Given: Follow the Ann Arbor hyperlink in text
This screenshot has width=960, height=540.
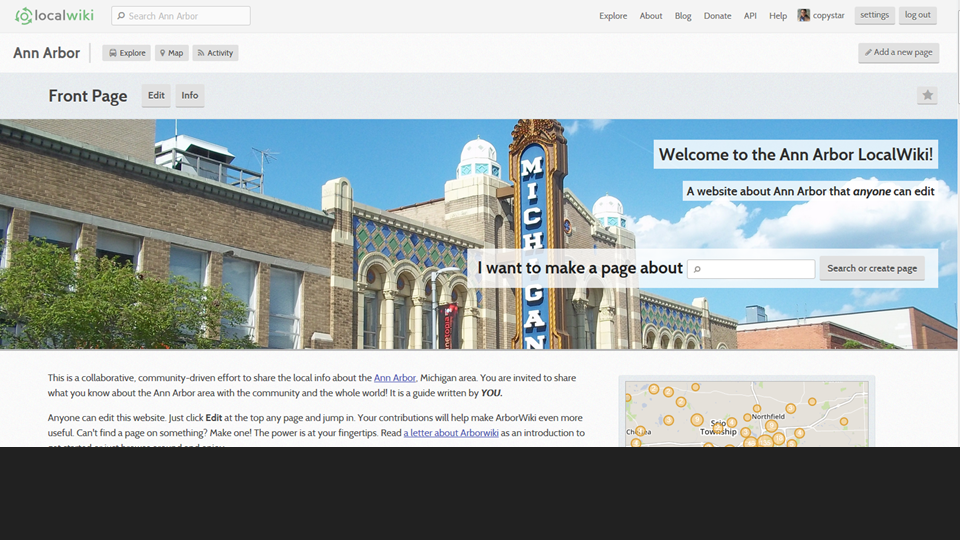Looking at the screenshot, I should point(395,378).
